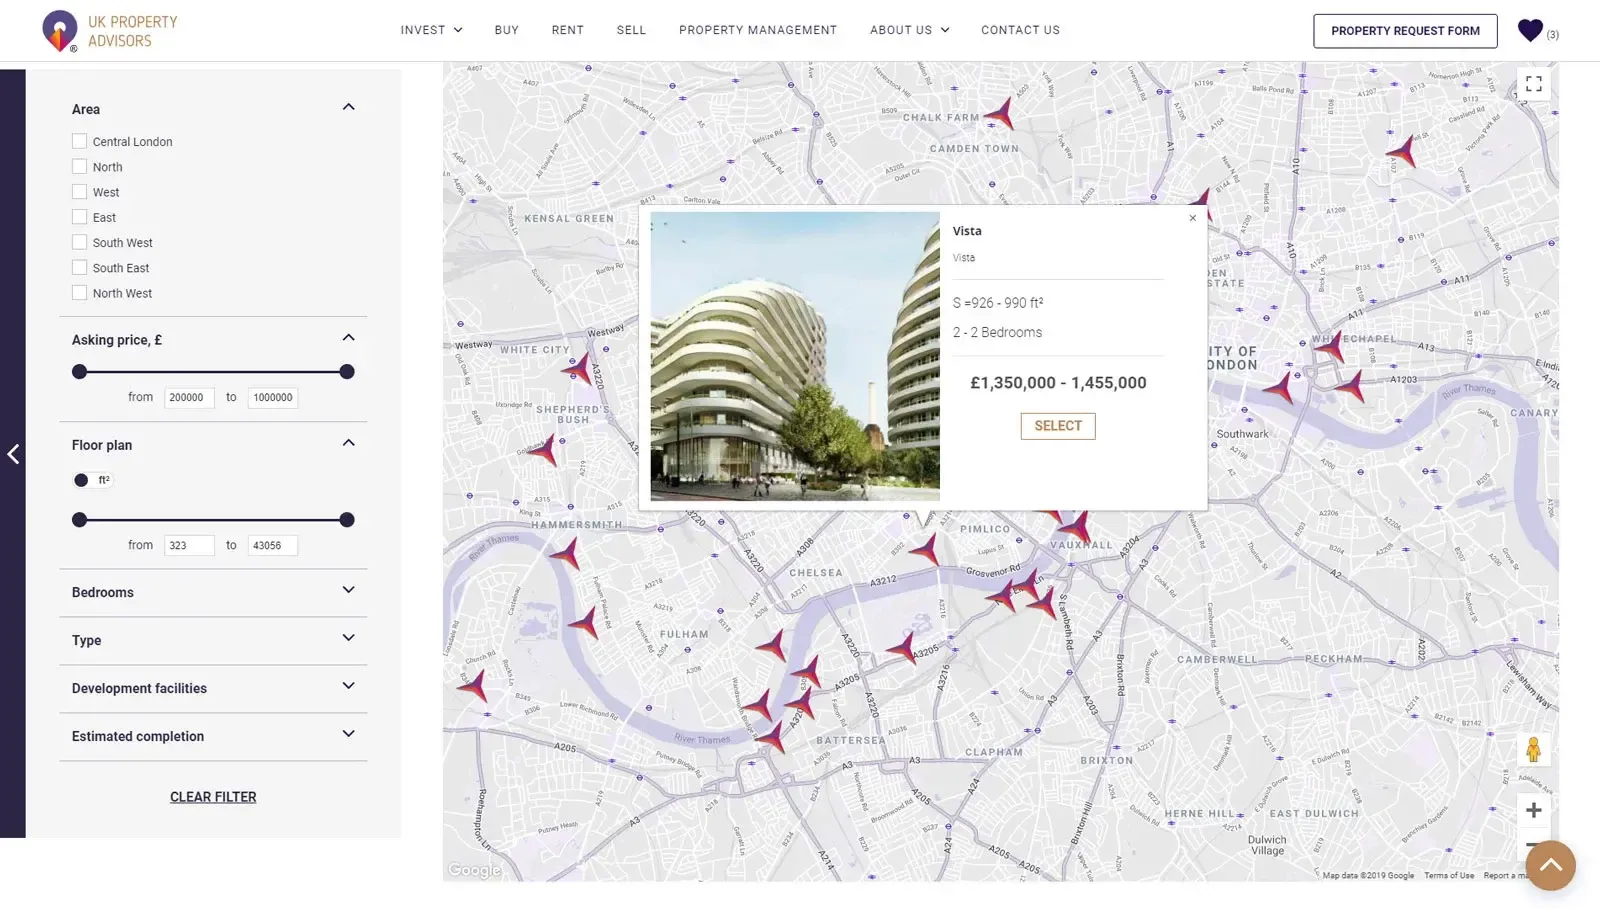This screenshot has height=909, width=1600.
Task: Check the North area checkbox
Action: [x=79, y=166]
